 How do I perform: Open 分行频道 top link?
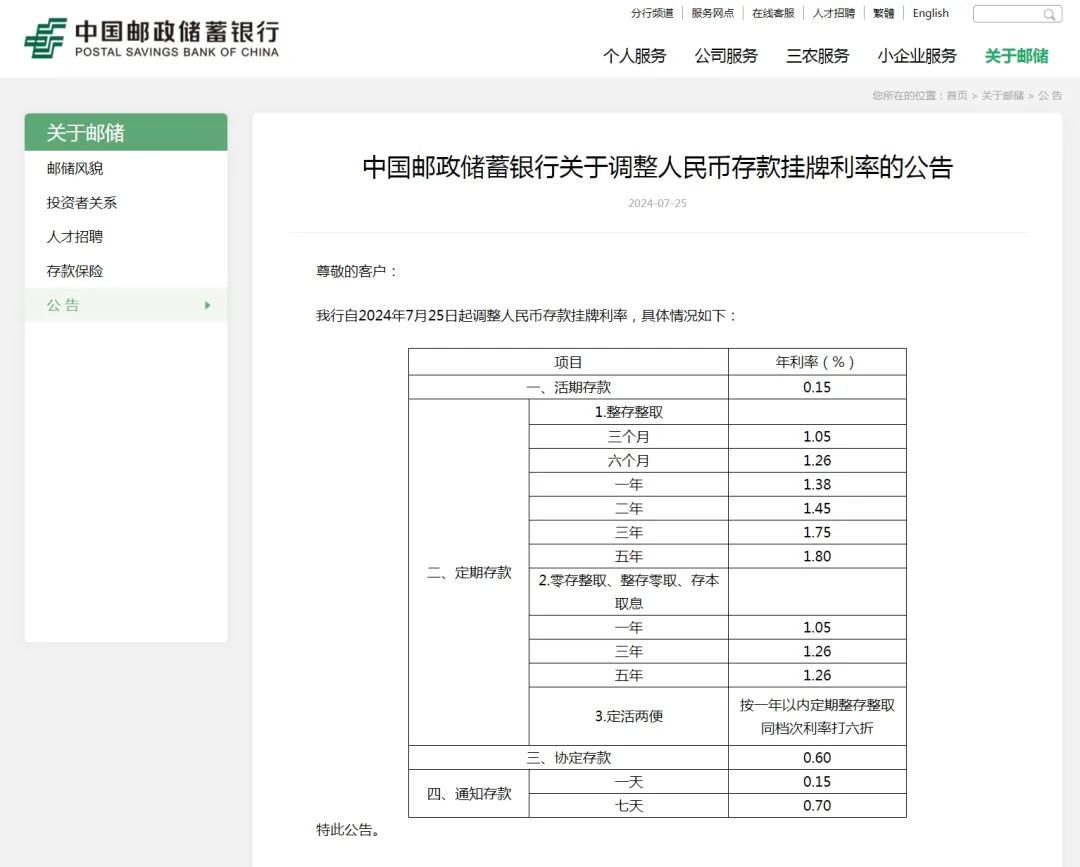pos(652,13)
